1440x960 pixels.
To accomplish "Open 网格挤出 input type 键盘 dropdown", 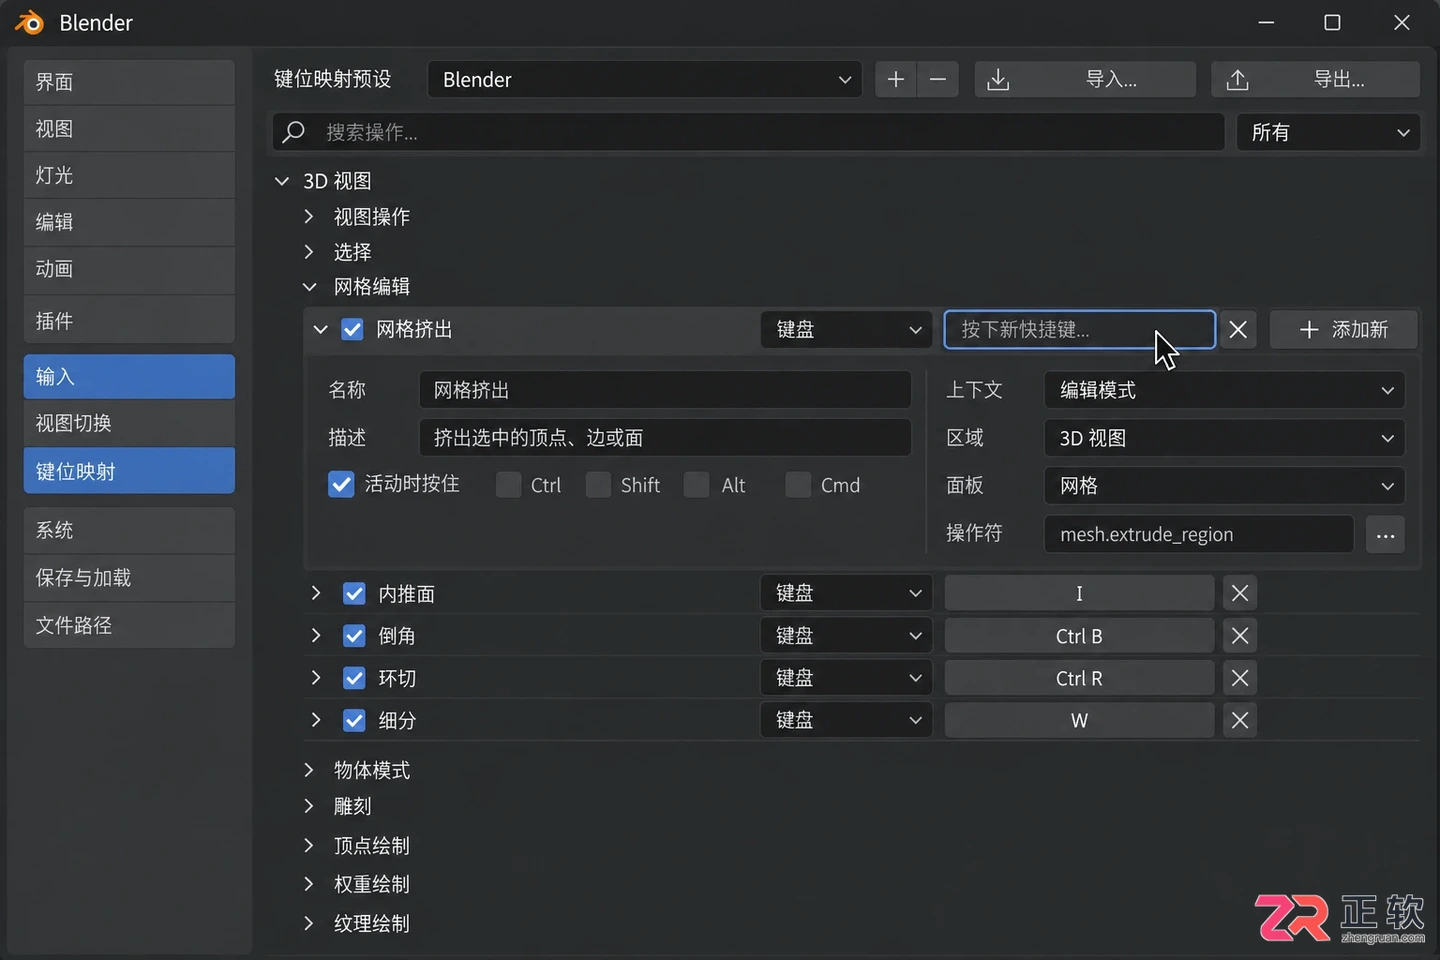I will 847,329.
